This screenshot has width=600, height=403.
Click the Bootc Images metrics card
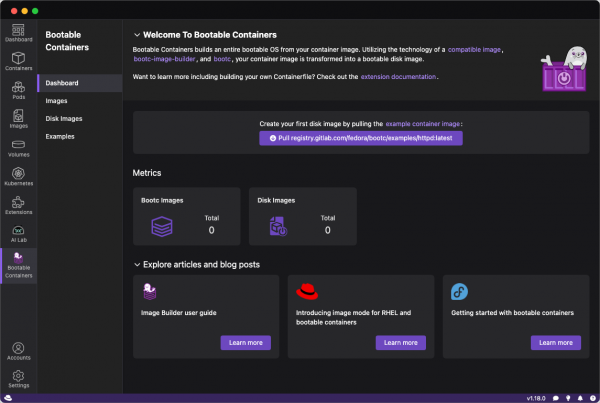pyautogui.click(x=187, y=216)
